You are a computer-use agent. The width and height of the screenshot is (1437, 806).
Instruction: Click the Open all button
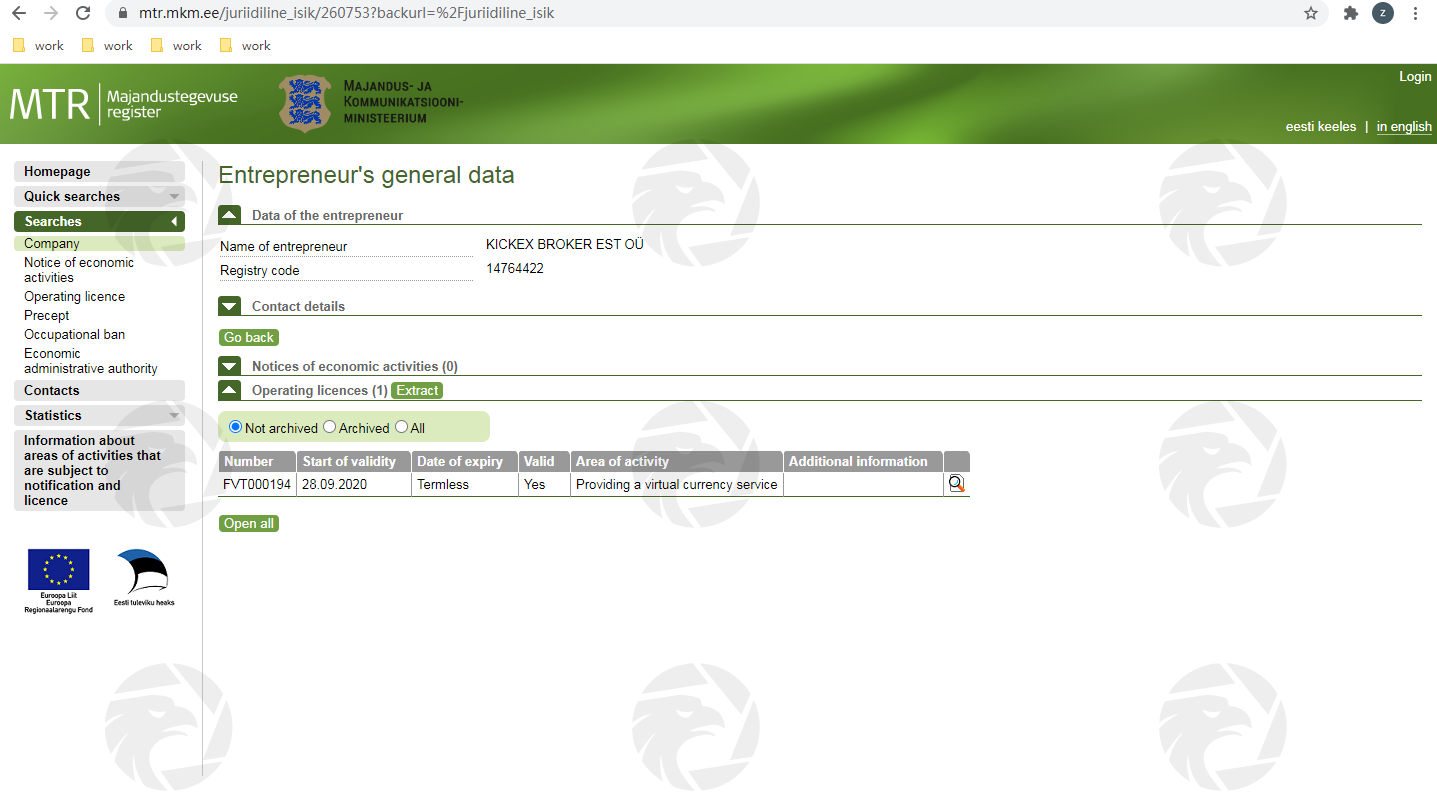[249, 523]
